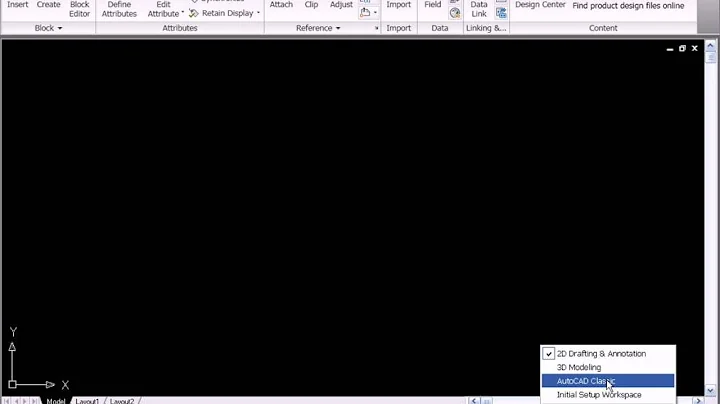720x404 pixels.
Task: Click Find product design files online
Action: click(x=628, y=6)
